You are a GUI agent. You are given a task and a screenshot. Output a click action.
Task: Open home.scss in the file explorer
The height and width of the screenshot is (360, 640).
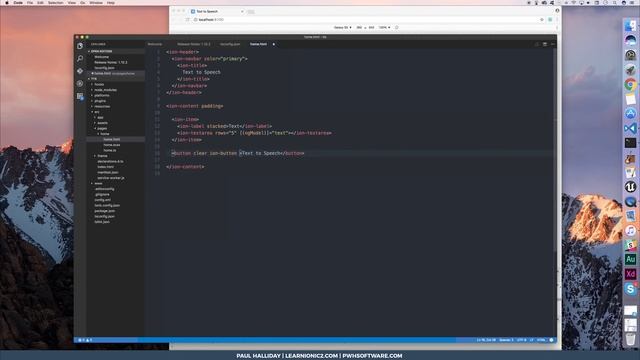click(111, 145)
